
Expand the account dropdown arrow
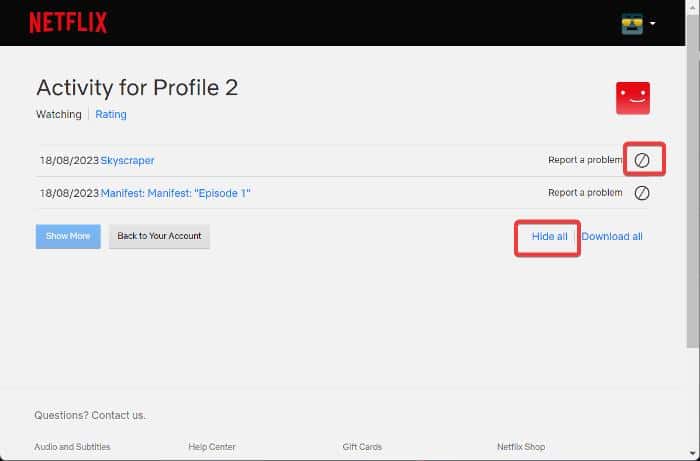click(653, 24)
